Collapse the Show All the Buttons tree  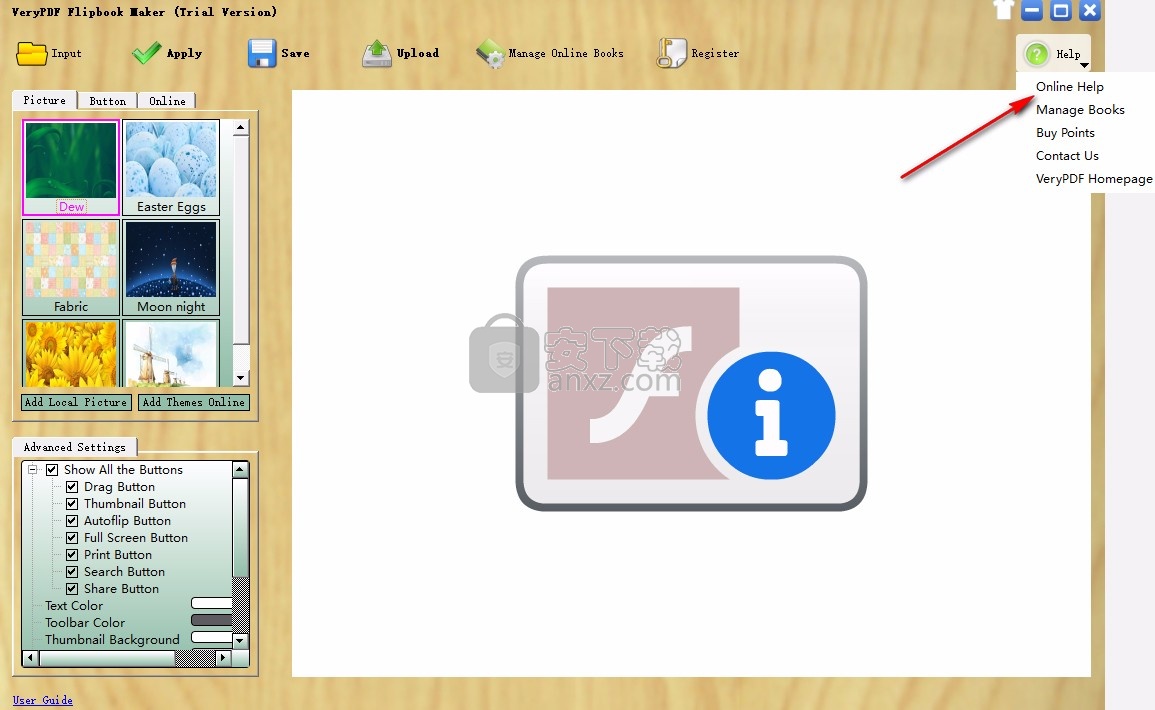coord(32,470)
